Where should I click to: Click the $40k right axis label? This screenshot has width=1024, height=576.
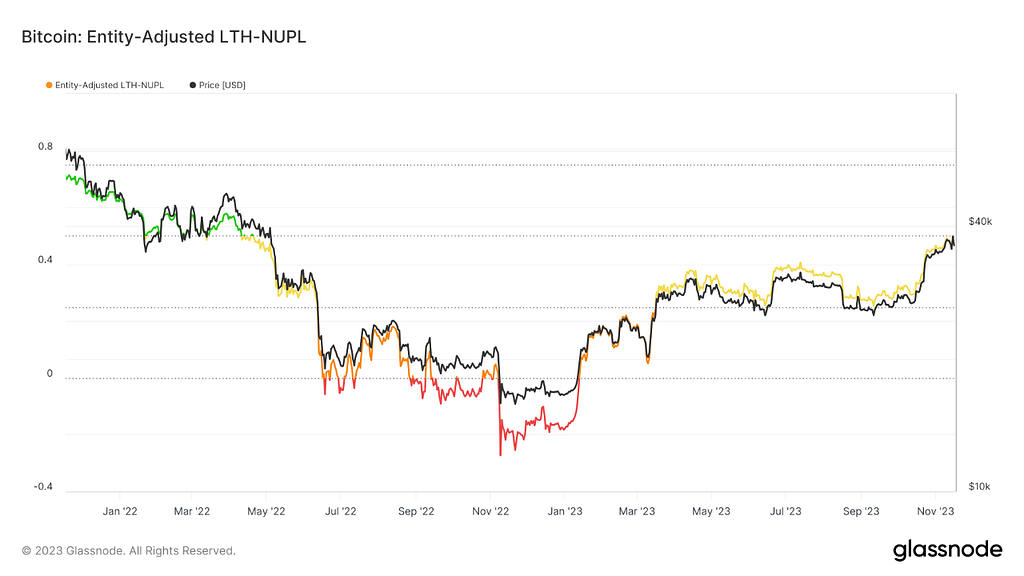980,221
